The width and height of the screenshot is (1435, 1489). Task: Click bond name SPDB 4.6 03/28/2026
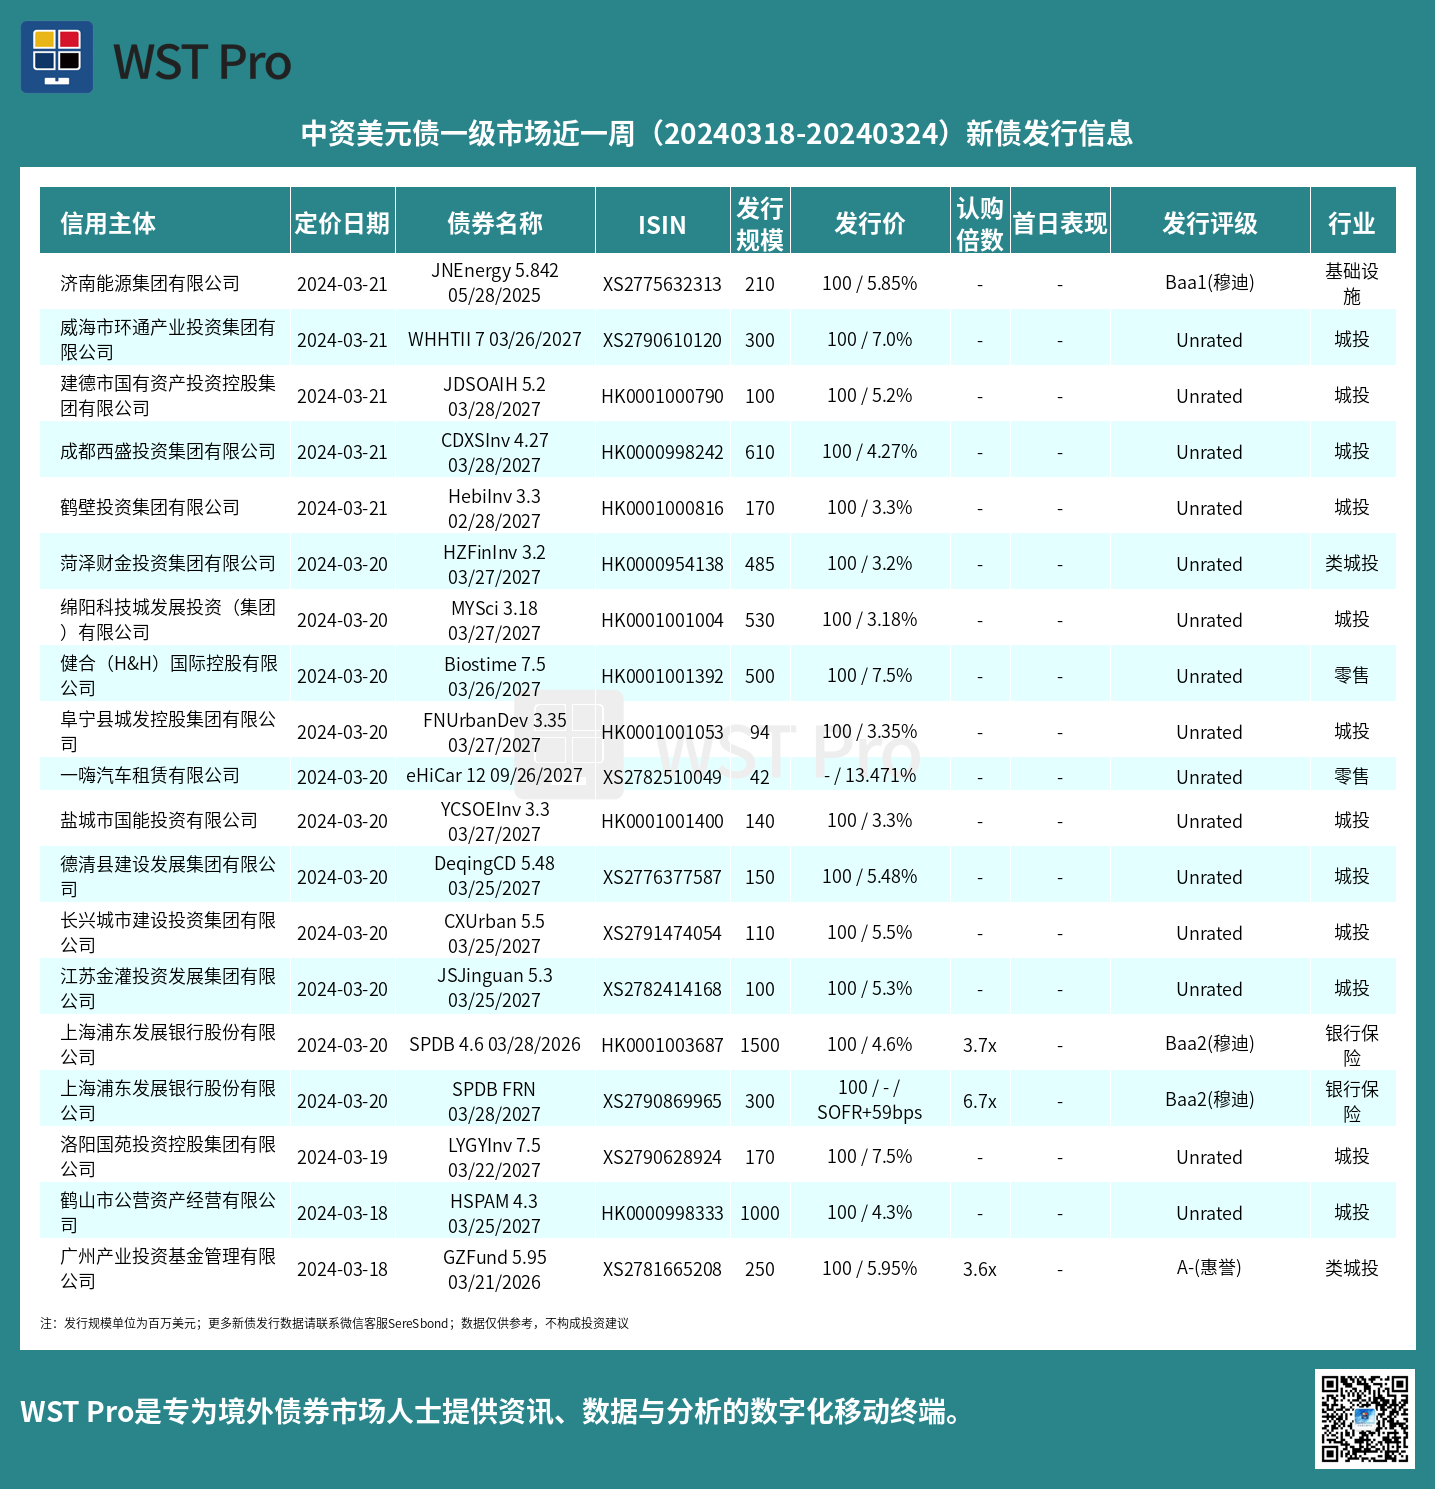point(495,1045)
